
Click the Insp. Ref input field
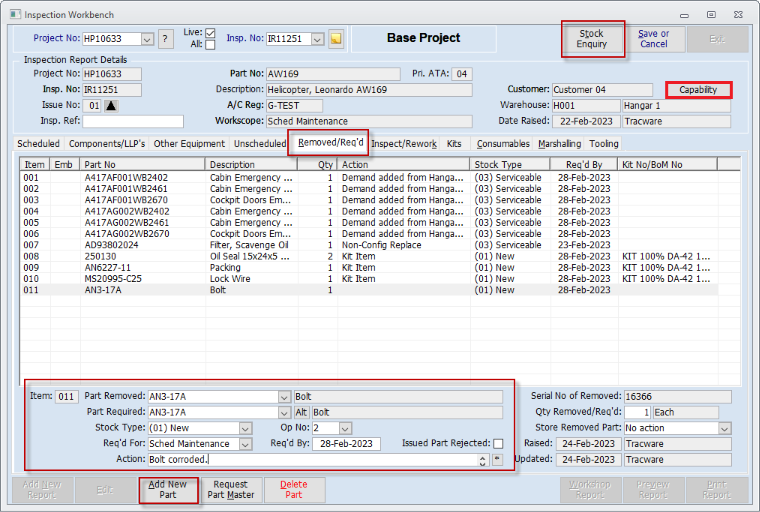[133, 121]
